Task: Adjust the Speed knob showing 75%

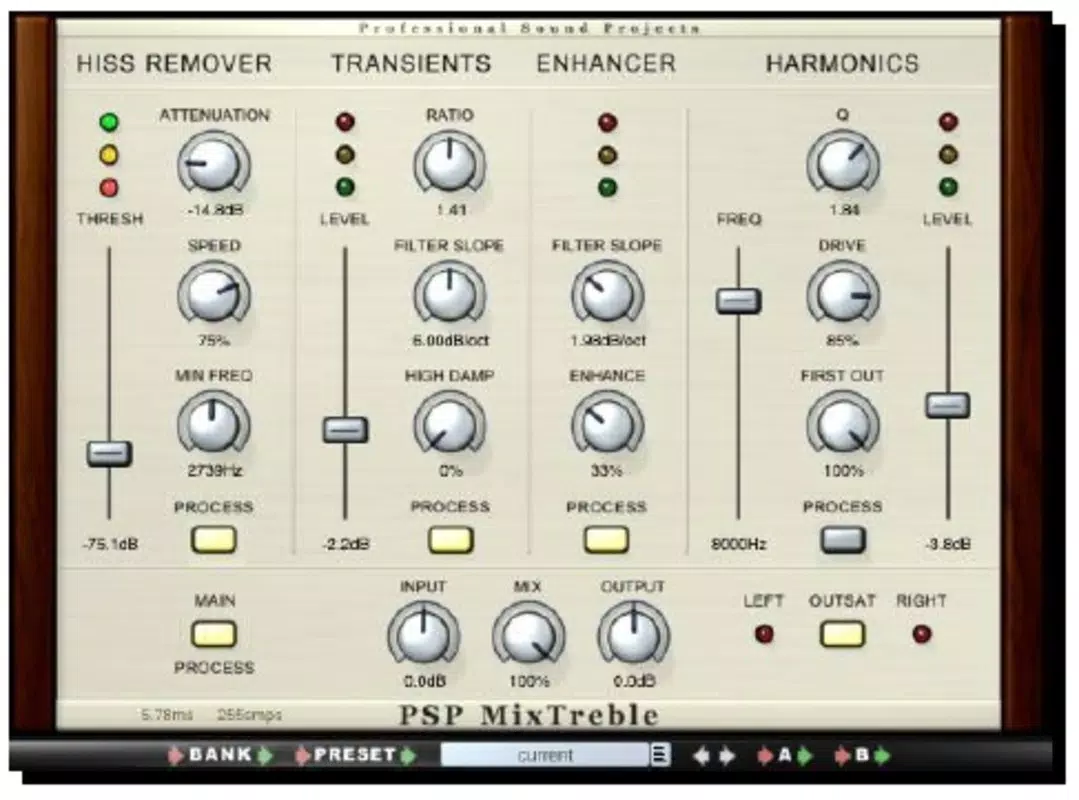Action: coord(213,294)
